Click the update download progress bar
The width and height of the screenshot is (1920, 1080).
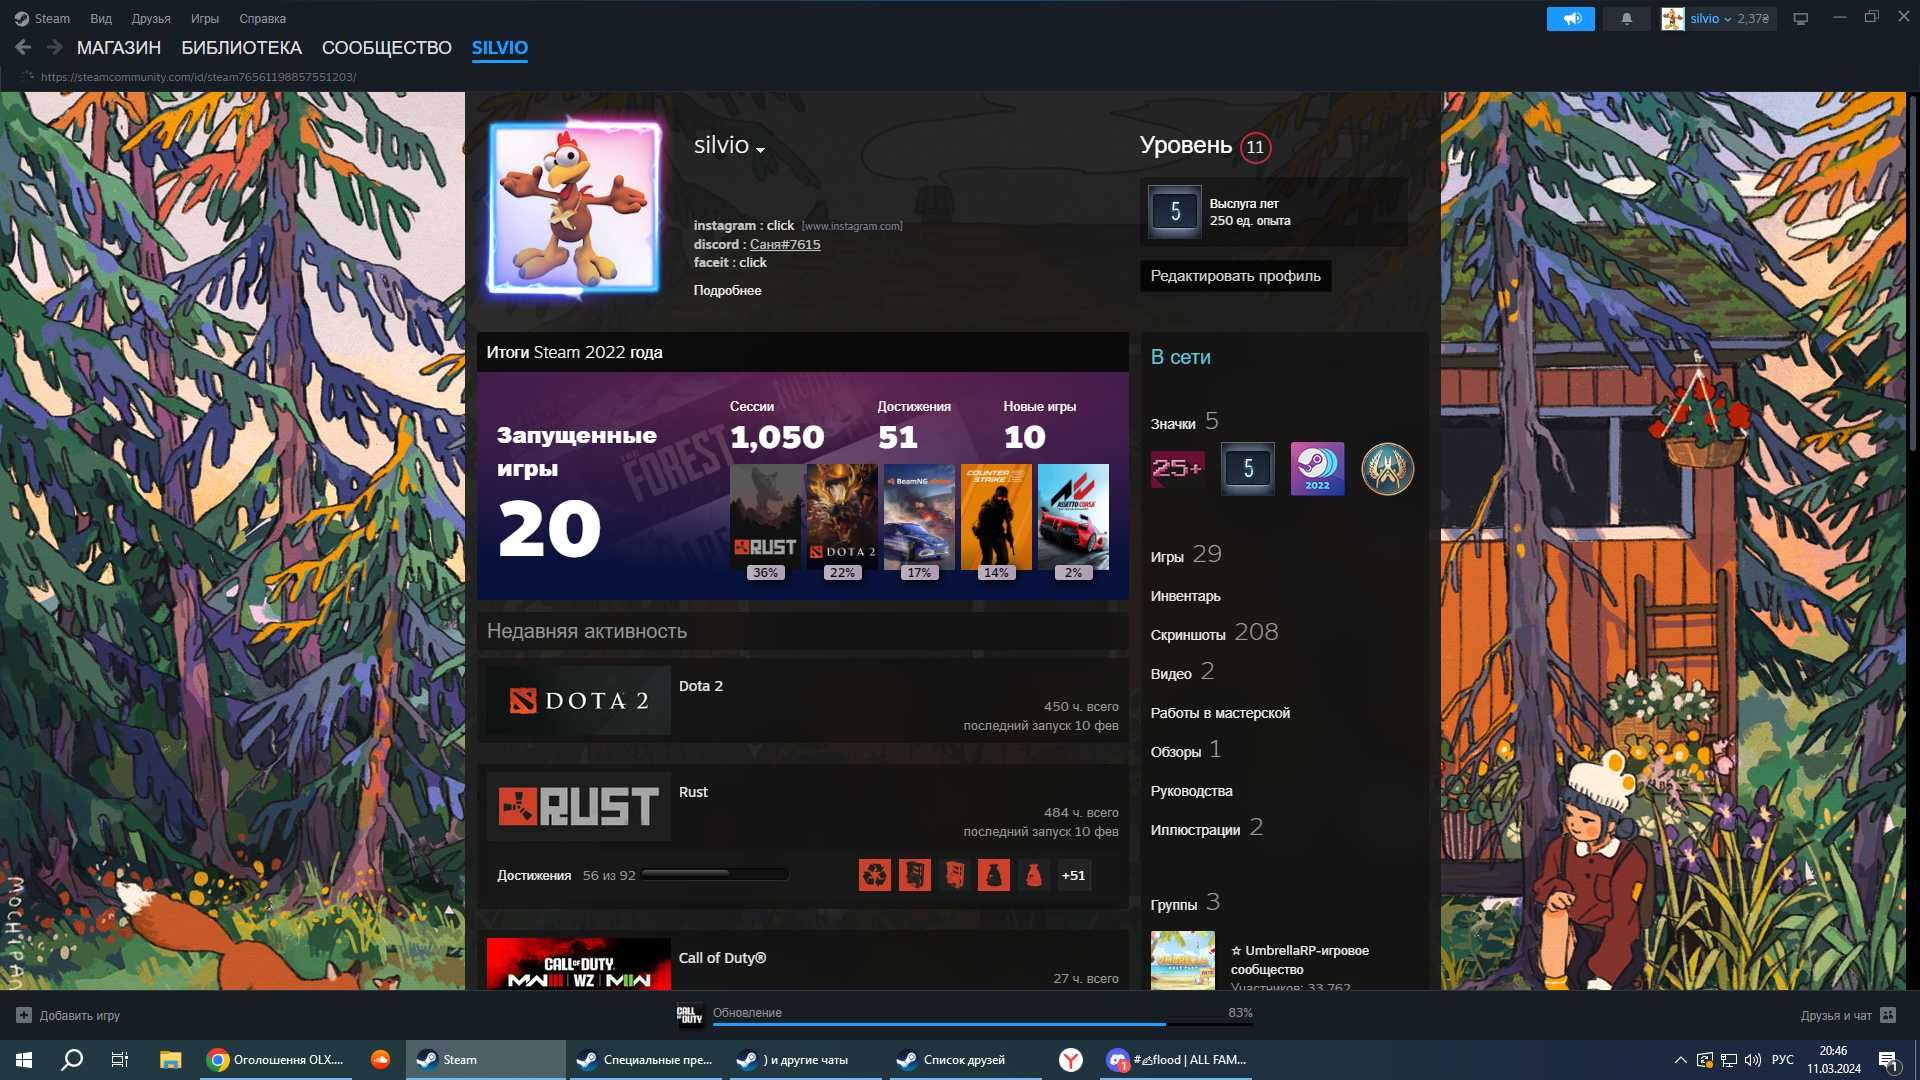pos(982,1024)
